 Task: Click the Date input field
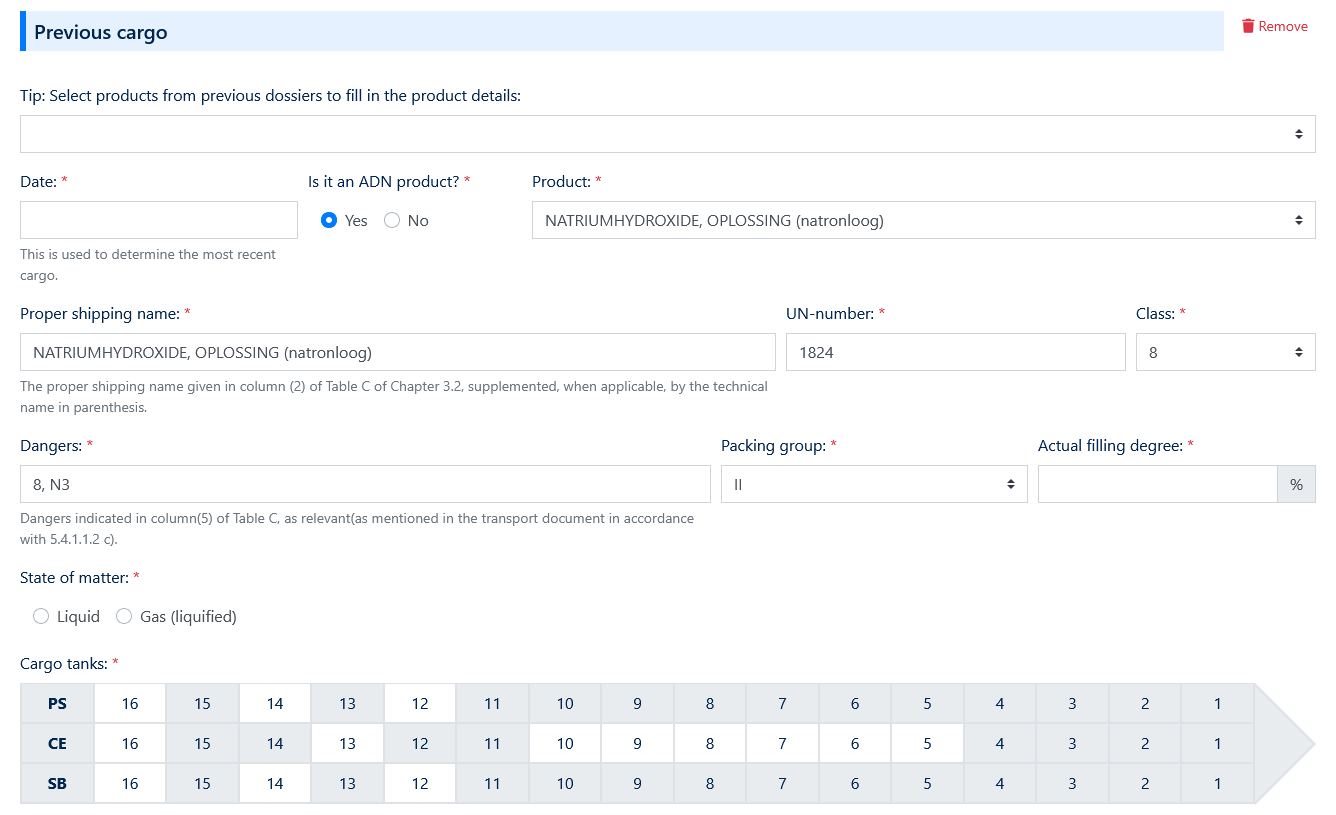(158, 220)
